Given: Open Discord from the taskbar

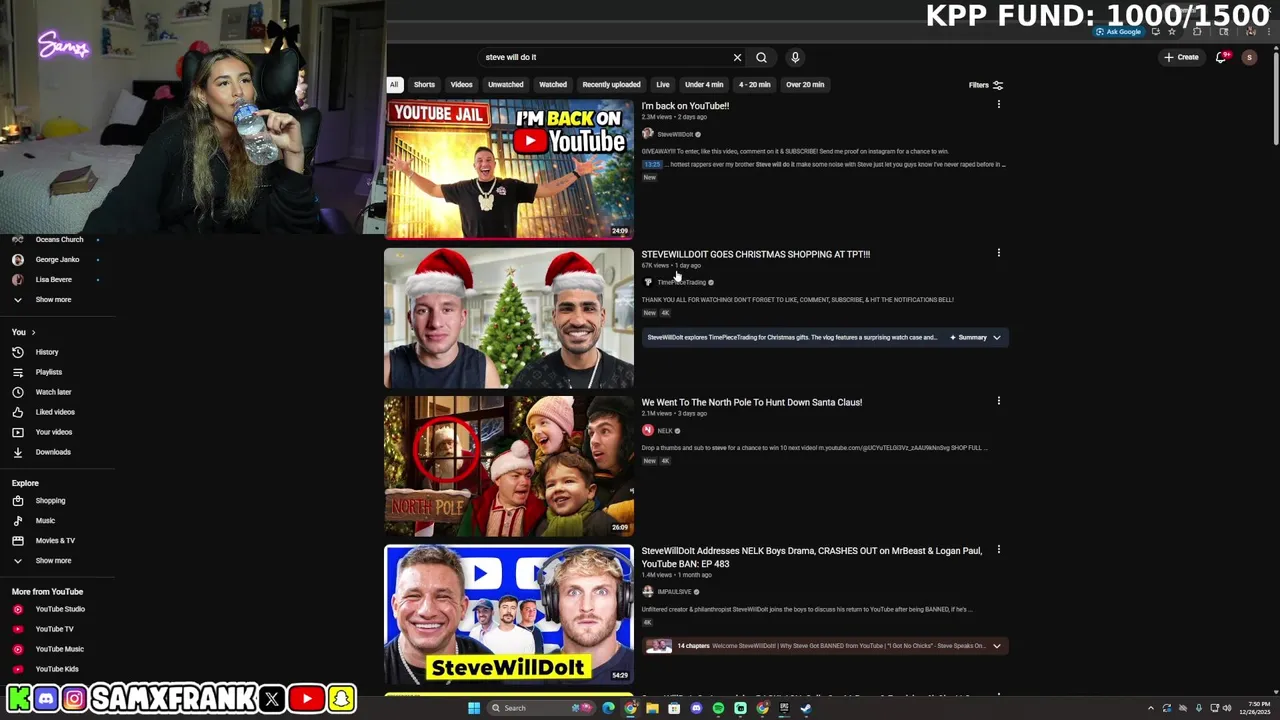Looking at the screenshot, I should 696,708.
